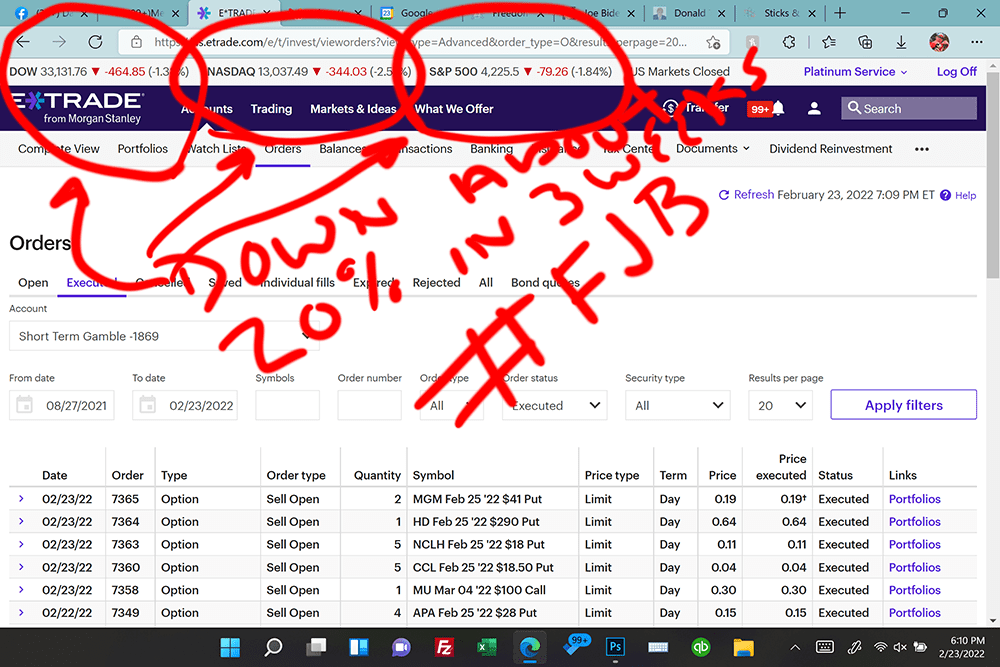Open a new browser tab
Screen dimensions: 1000x667
(x=840, y=13)
